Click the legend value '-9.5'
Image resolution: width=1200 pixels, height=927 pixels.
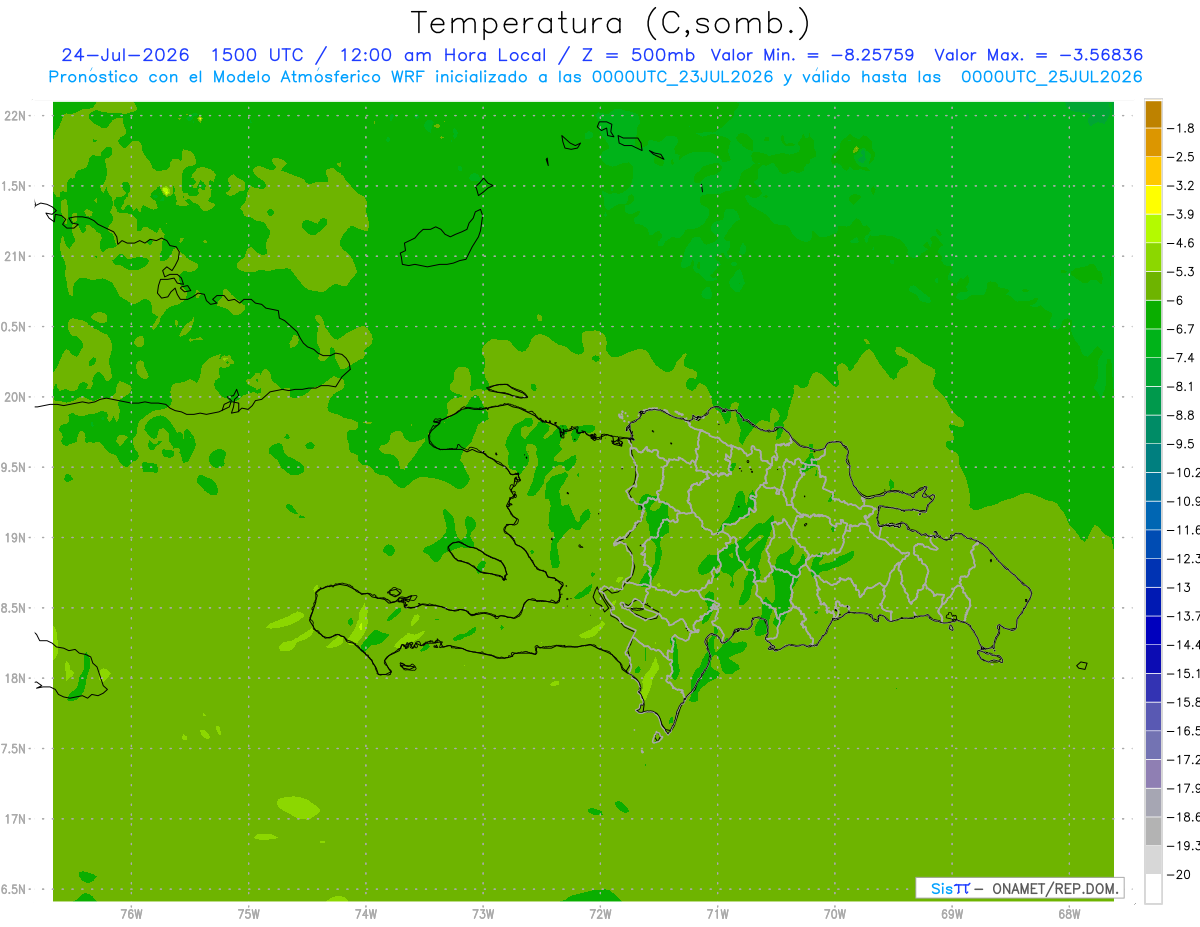click(x=1181, y=444)
